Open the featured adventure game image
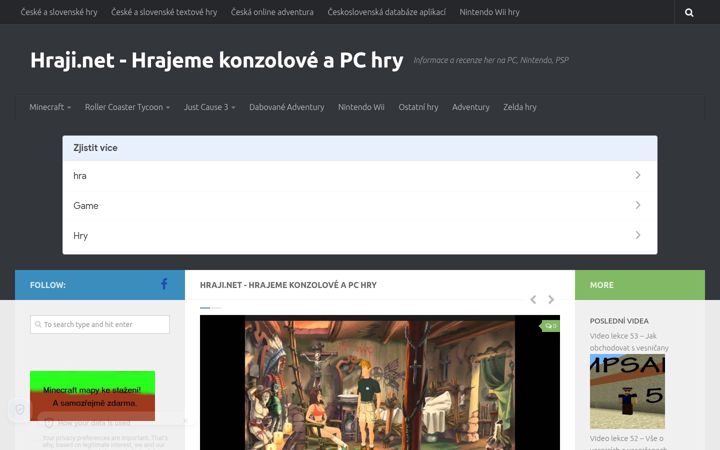This screenshot has width=720, height=450. [x=380, y=382]
